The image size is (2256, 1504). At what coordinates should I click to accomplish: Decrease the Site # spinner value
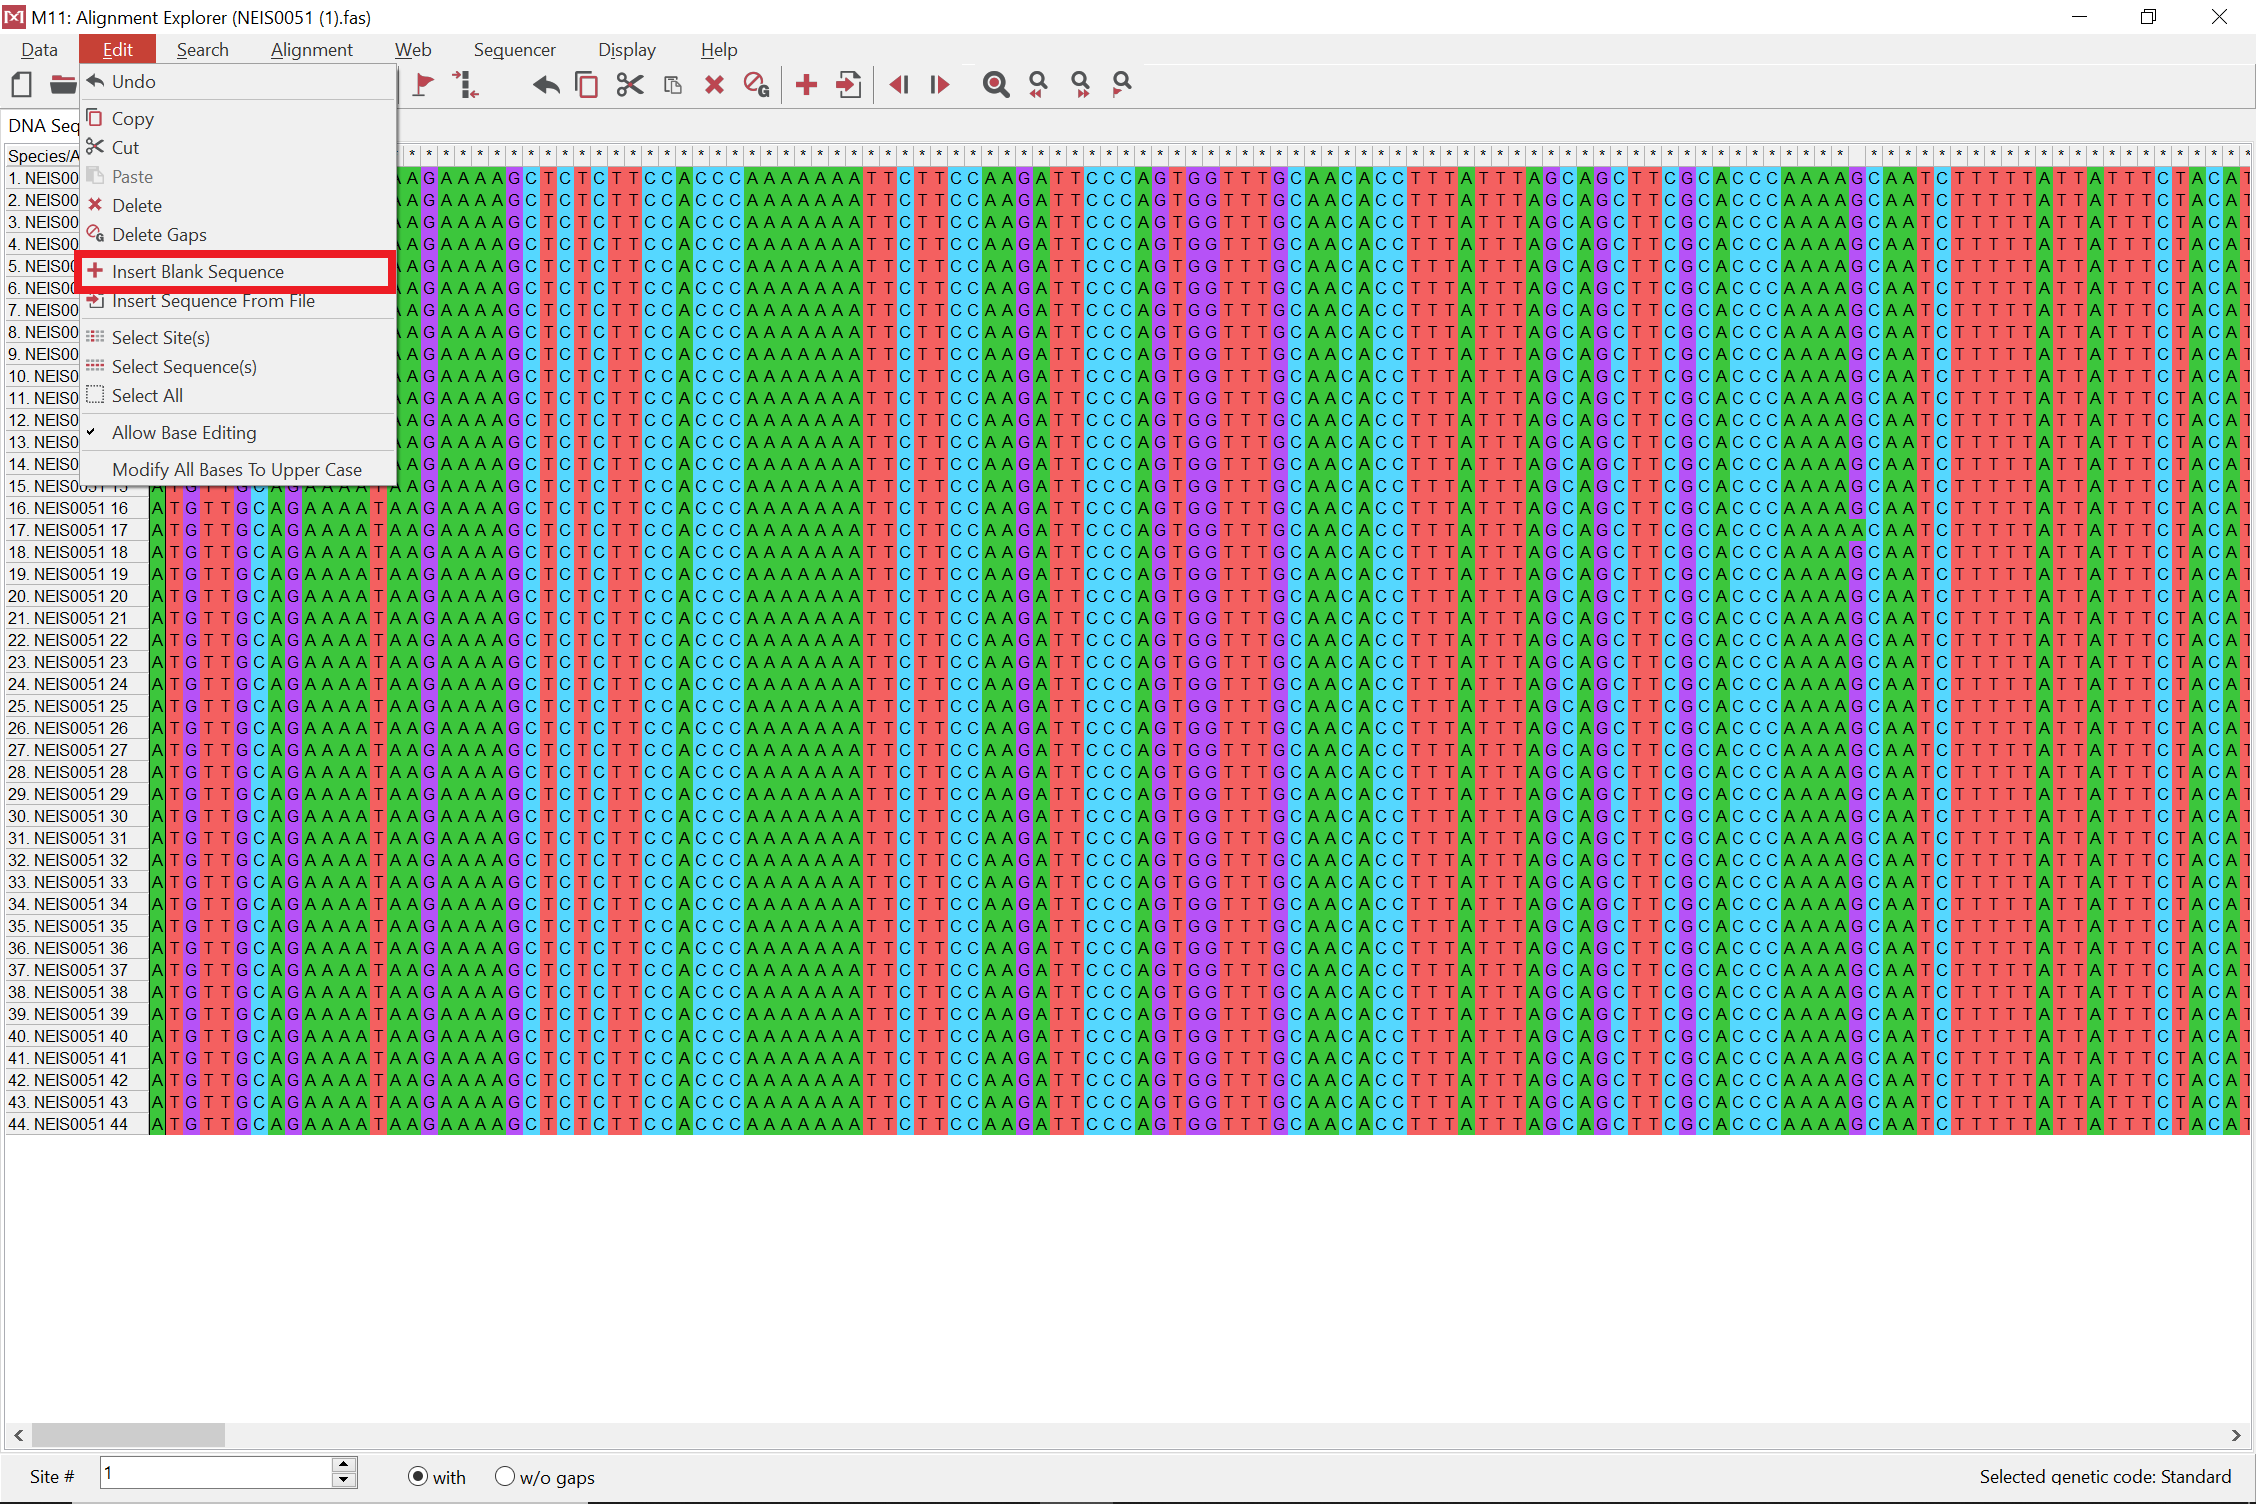click(x=343, y=1480)
